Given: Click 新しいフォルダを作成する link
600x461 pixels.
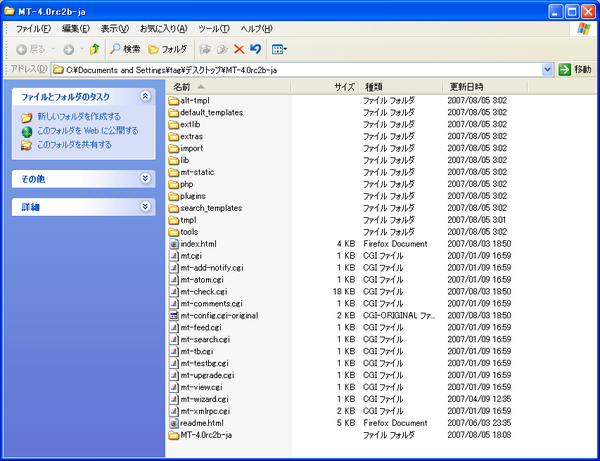Looking at the screenshot, I should click(79, 117).
